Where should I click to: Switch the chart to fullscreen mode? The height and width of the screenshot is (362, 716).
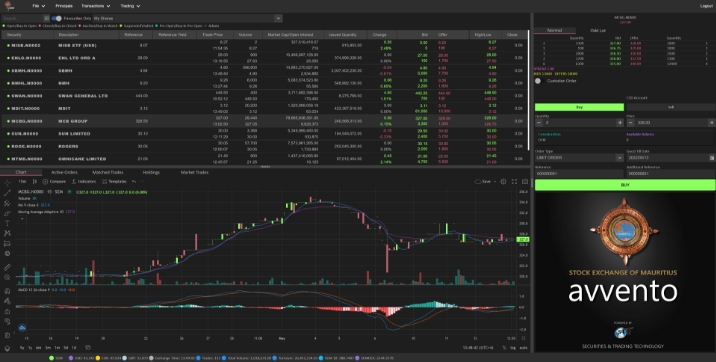point(514,182)
